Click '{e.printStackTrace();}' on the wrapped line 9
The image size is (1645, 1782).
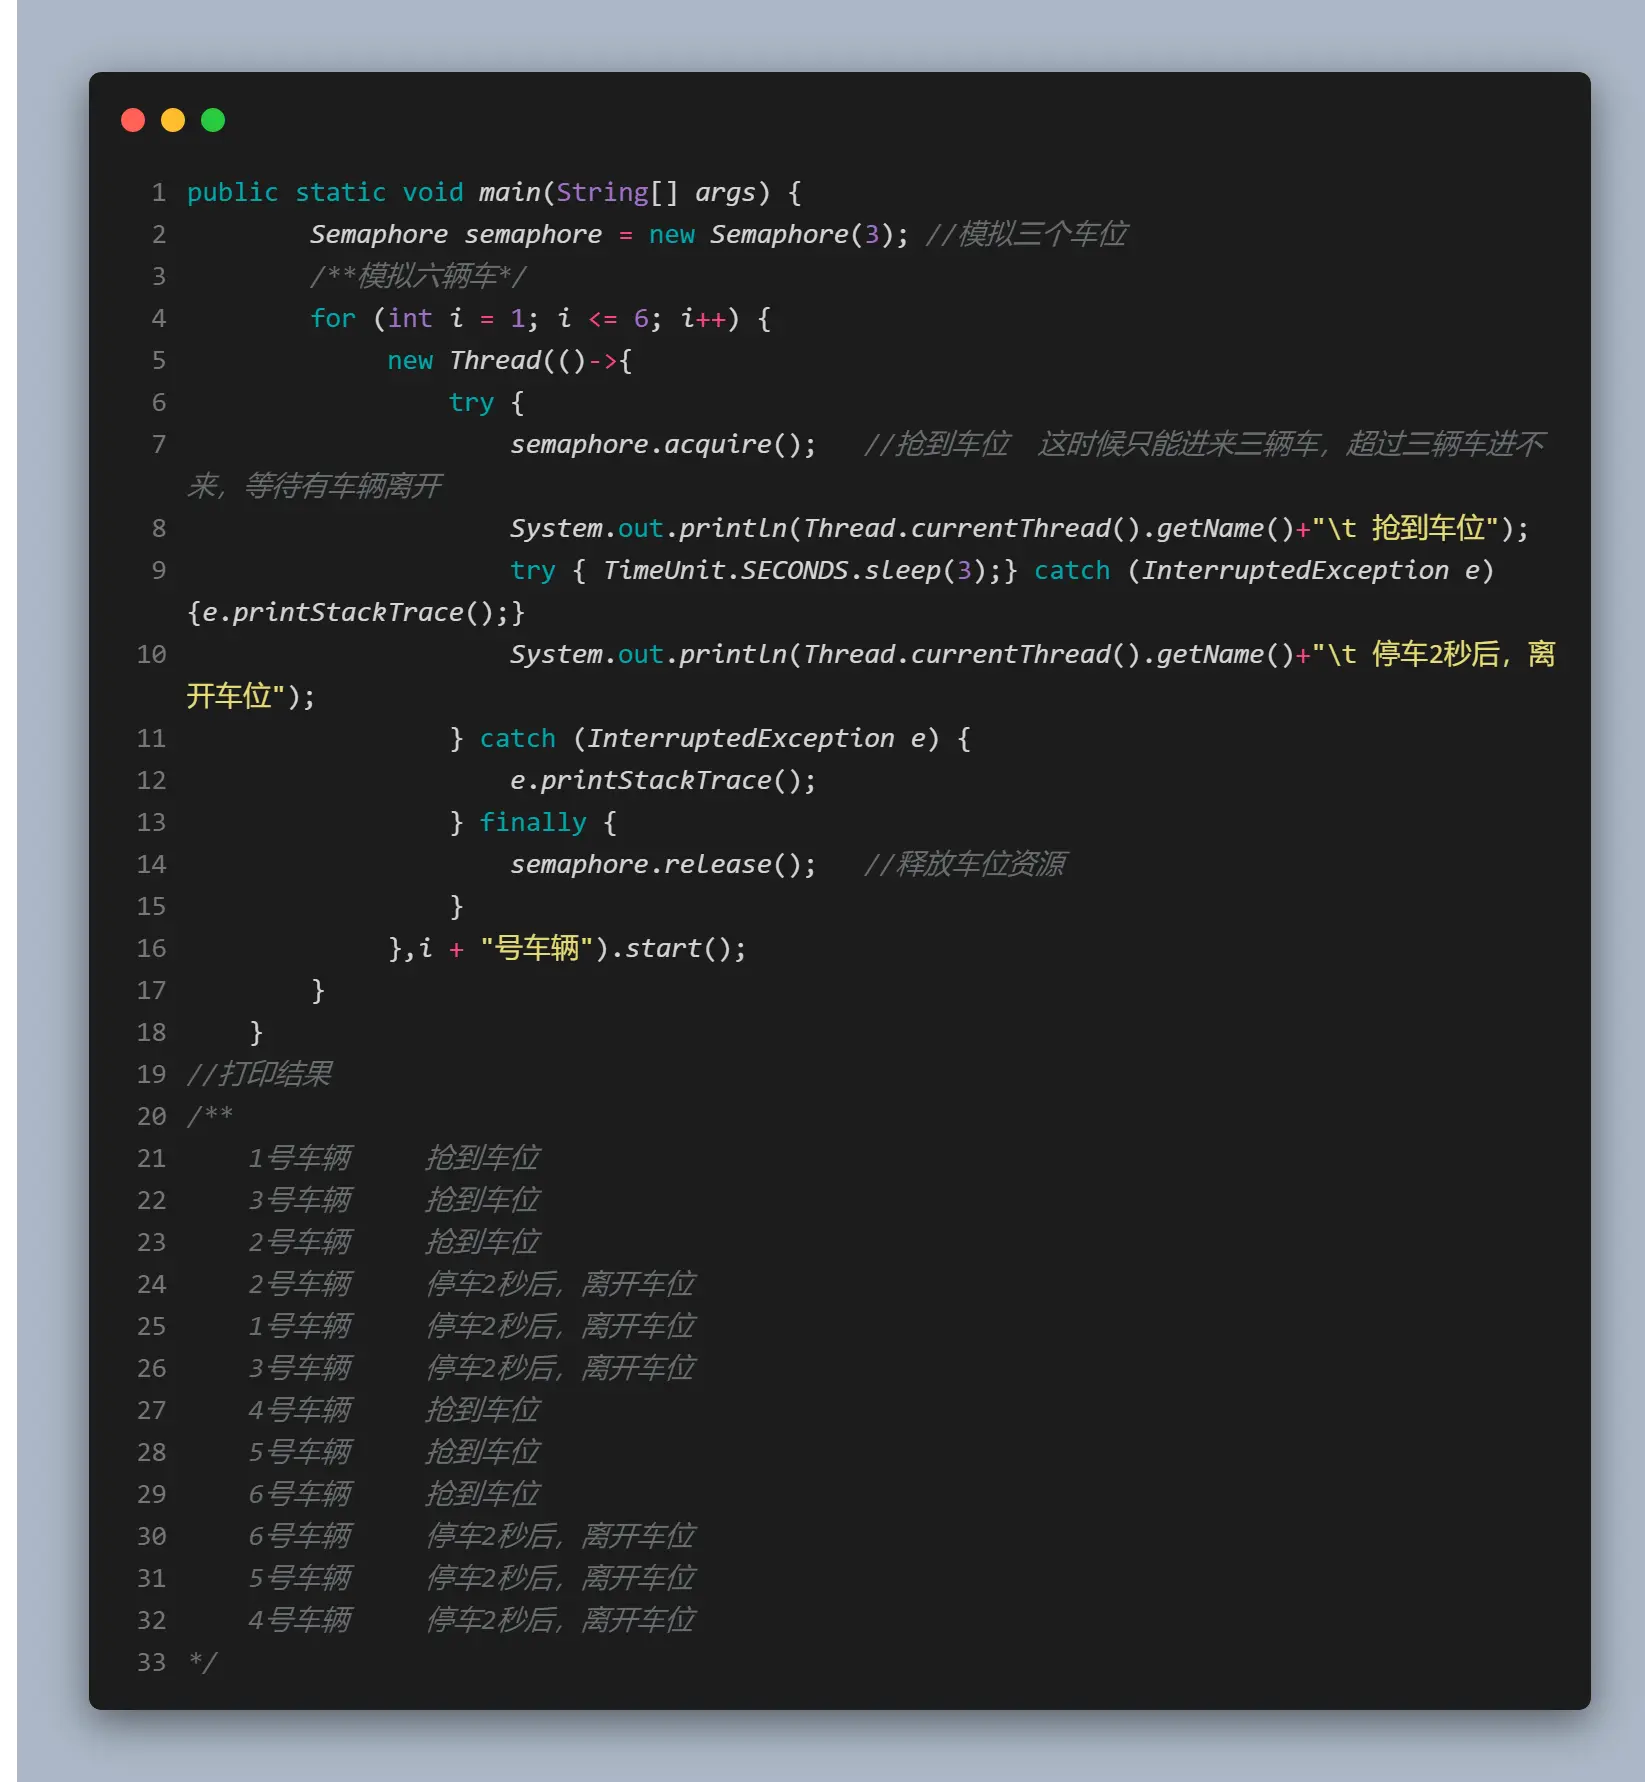(x=356, y=612)
